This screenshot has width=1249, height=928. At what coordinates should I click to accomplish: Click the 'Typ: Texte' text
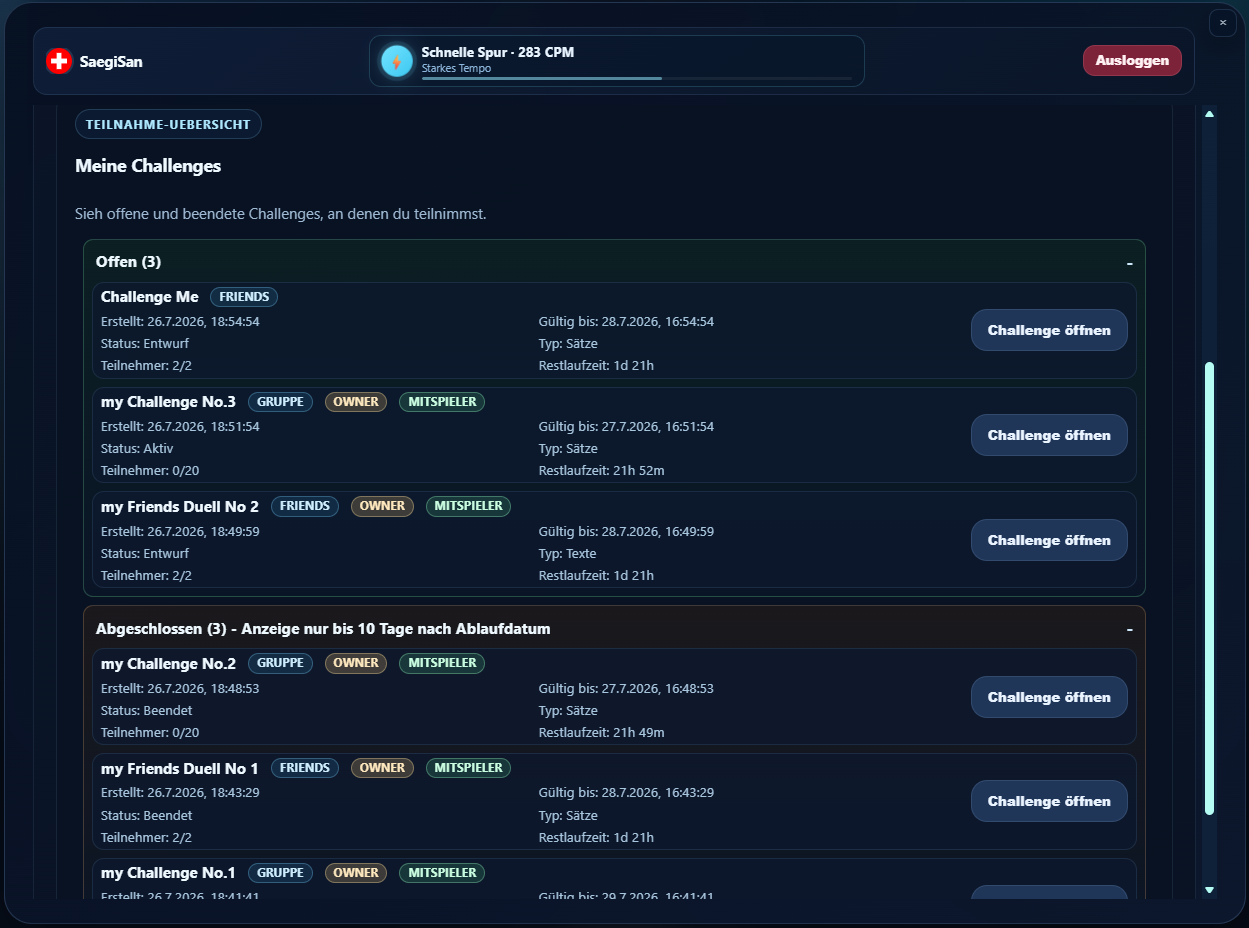click(x=567, y=554)
